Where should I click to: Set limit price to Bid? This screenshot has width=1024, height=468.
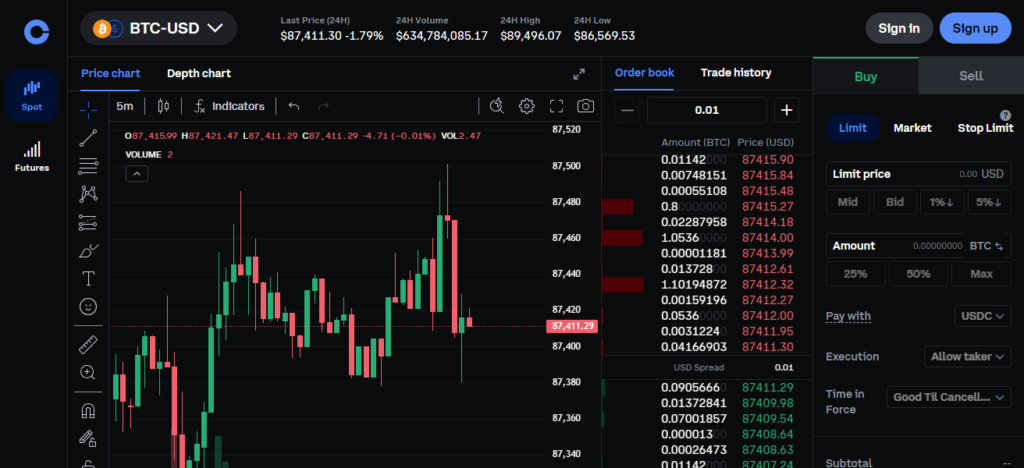pyautogui.click(x=895, y=202)
